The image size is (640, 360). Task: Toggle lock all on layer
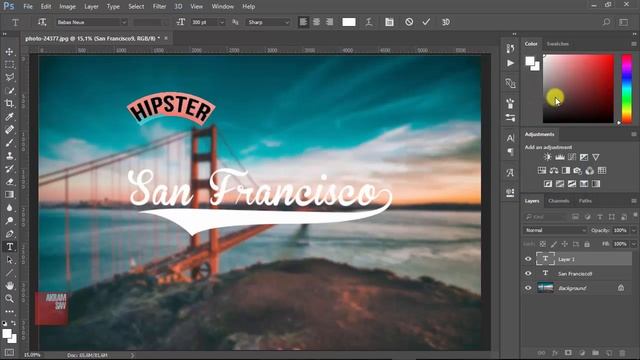(587, 244)
